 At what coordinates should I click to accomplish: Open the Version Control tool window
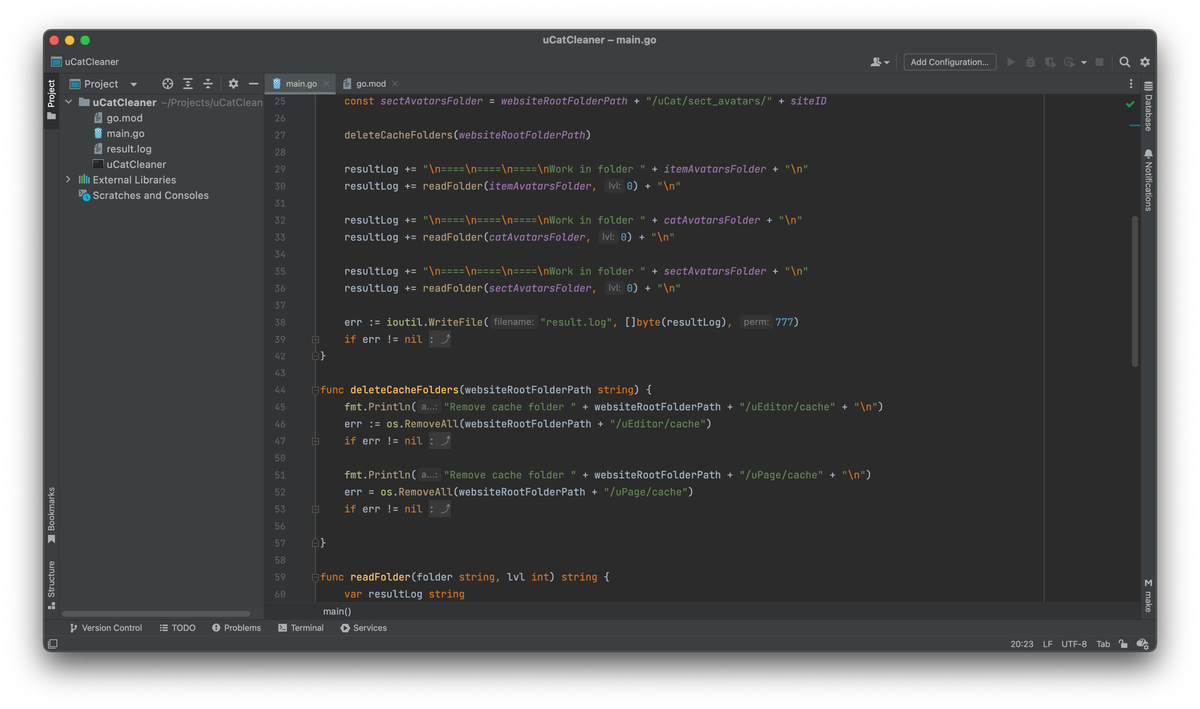(x=106, y=628)
